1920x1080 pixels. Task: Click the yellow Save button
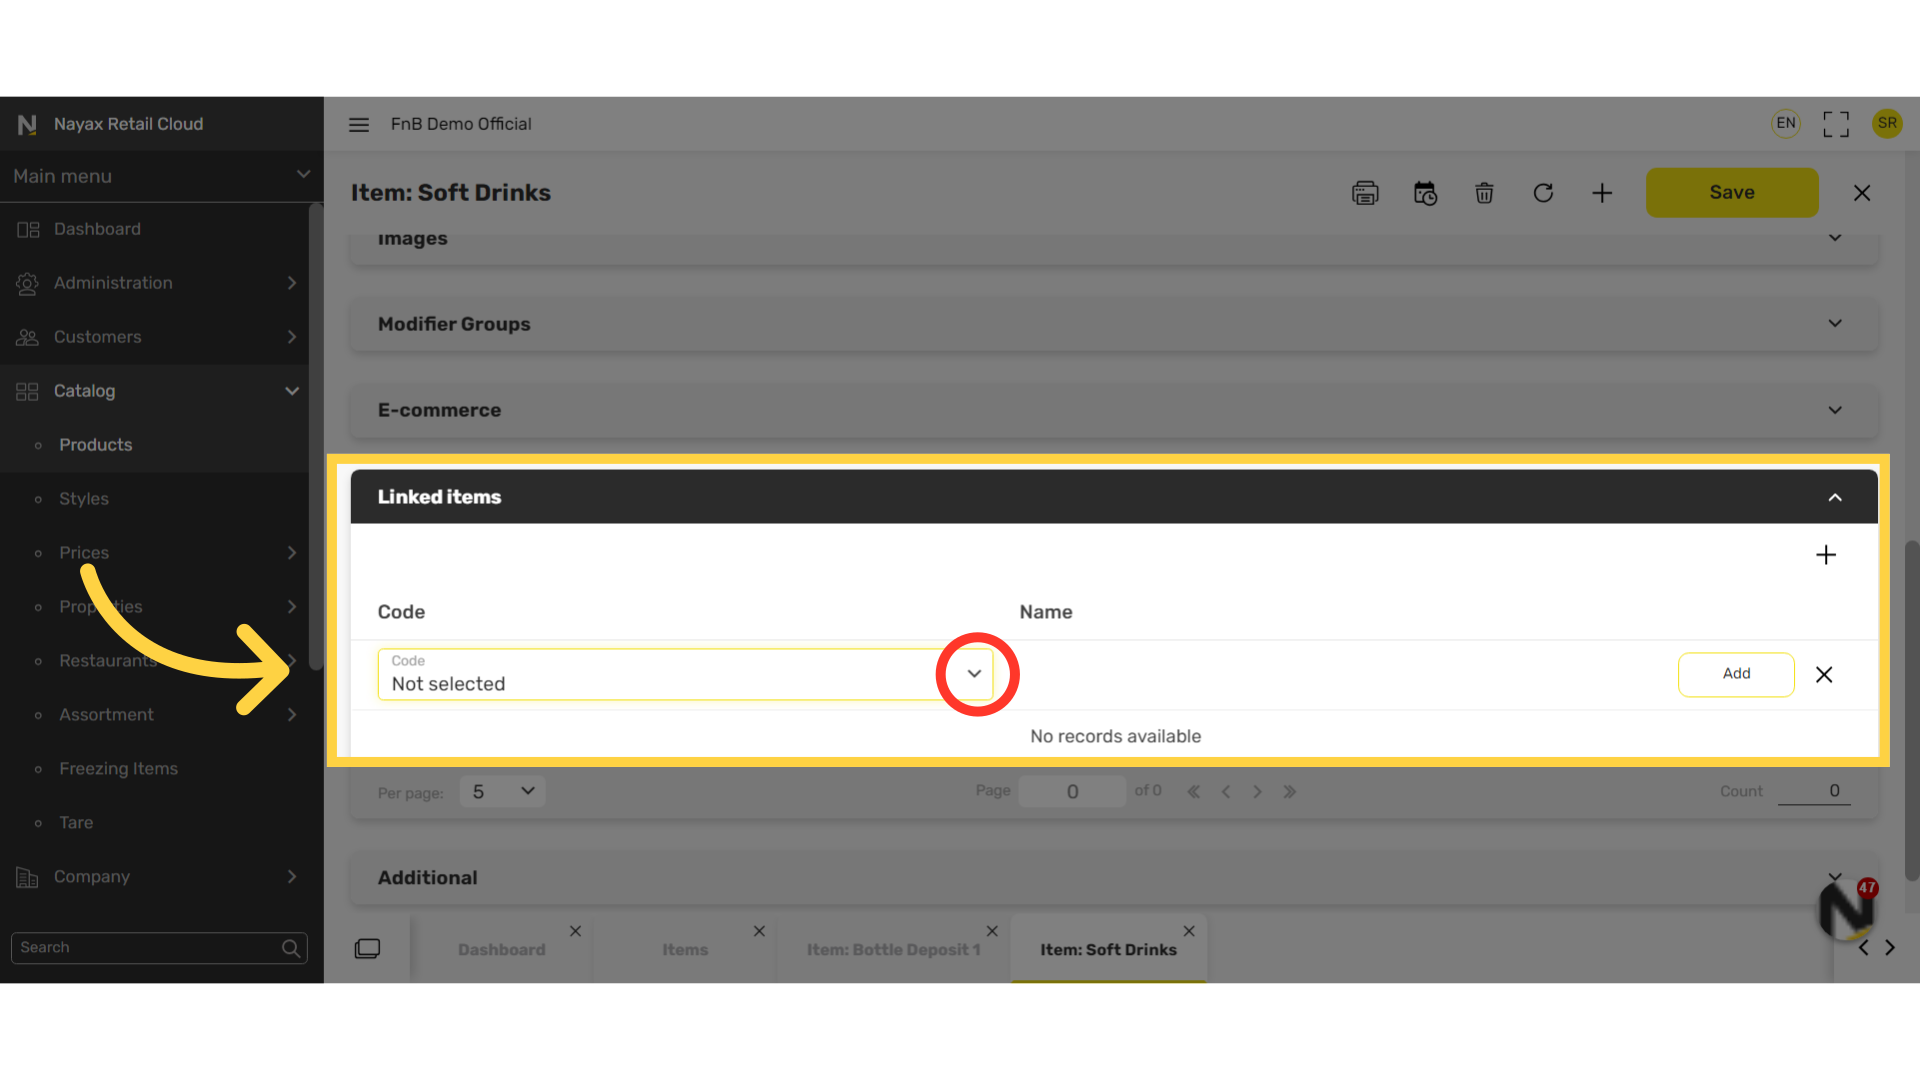1731,193
